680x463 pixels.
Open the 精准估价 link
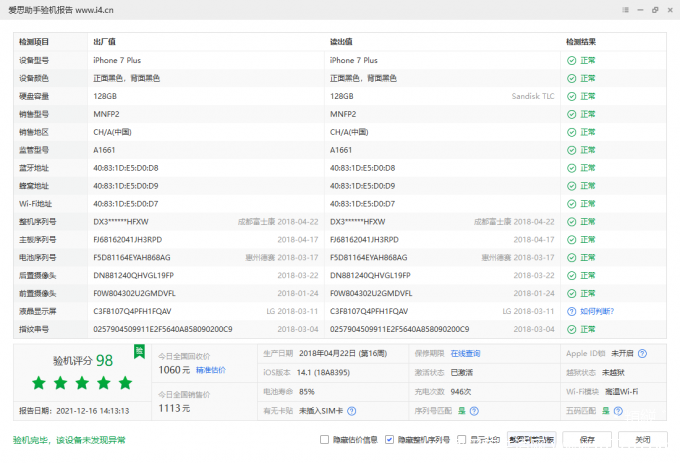click(211, 370)
